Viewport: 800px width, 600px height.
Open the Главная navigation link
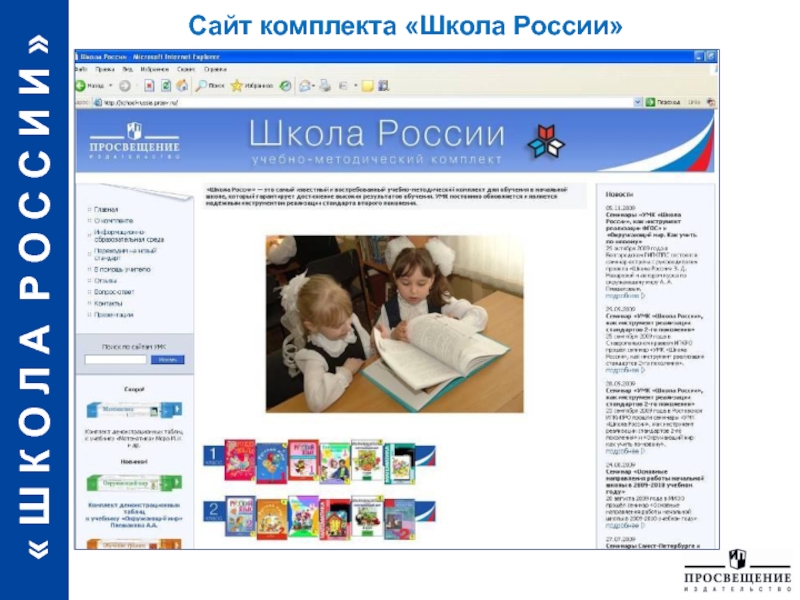pyautogui.click(x=106, y=210)
